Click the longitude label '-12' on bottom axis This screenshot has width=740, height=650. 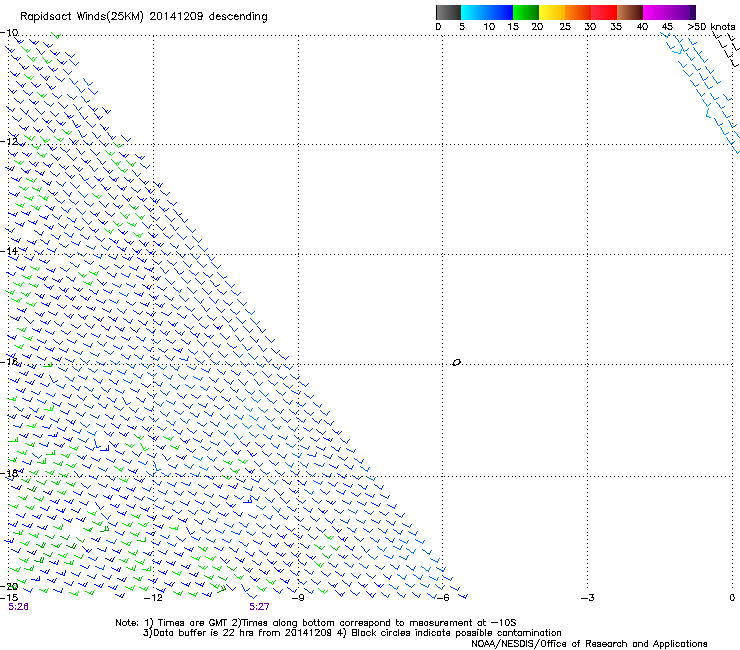(153, 598)
